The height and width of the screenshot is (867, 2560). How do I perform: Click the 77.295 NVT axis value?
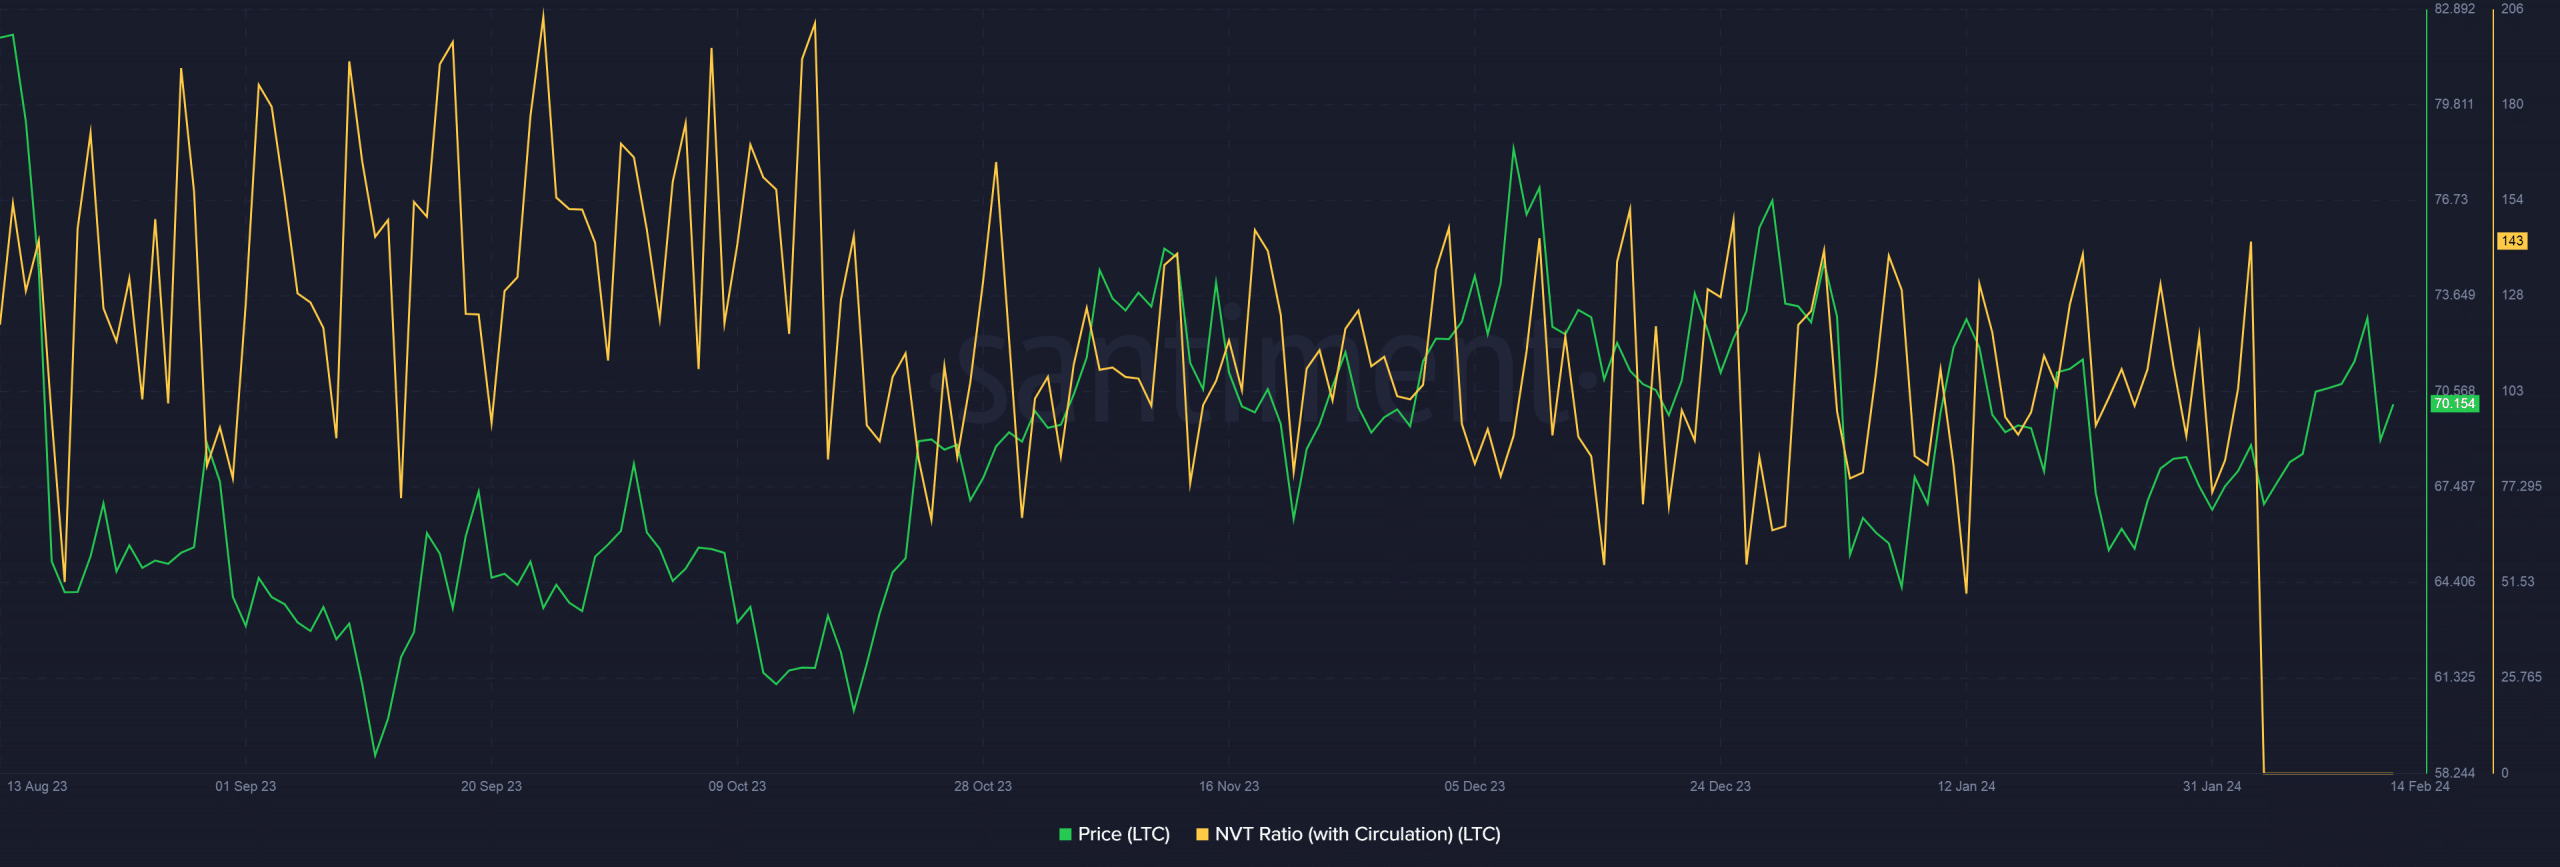coord(2521,486)
